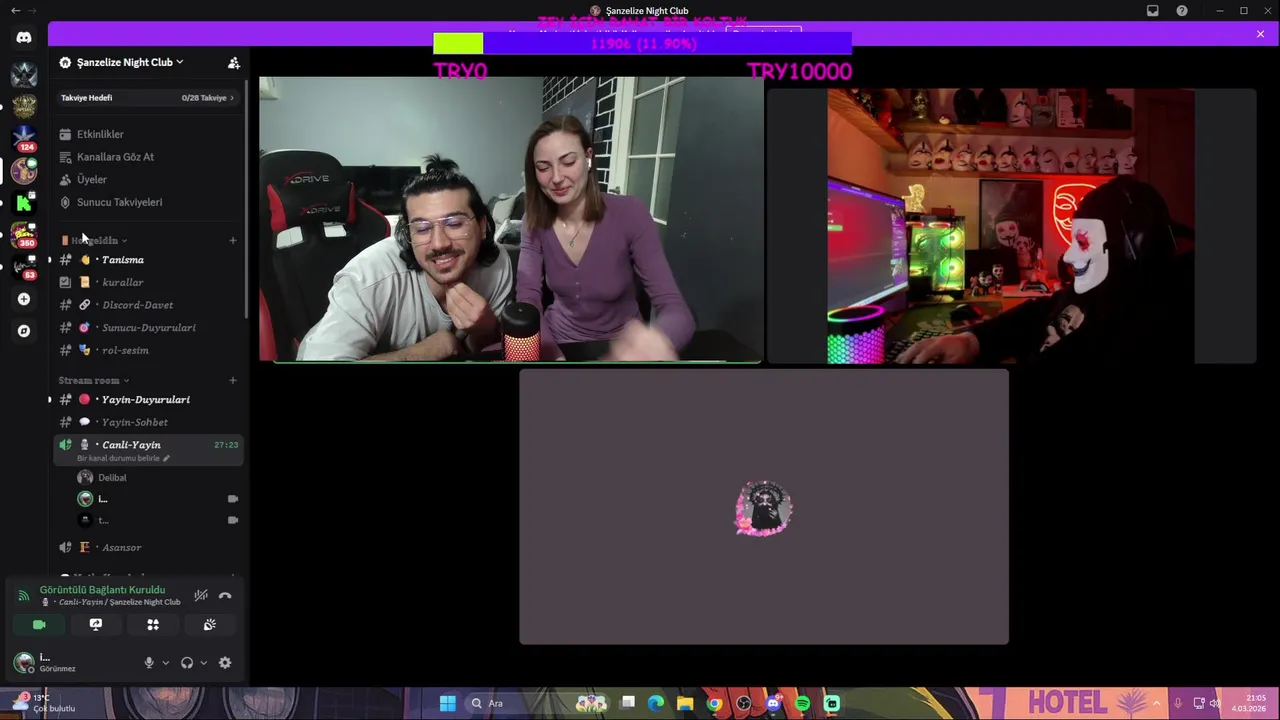Open the green K server icon
This screenshot has height=720, width=1280.
[24, 203]
